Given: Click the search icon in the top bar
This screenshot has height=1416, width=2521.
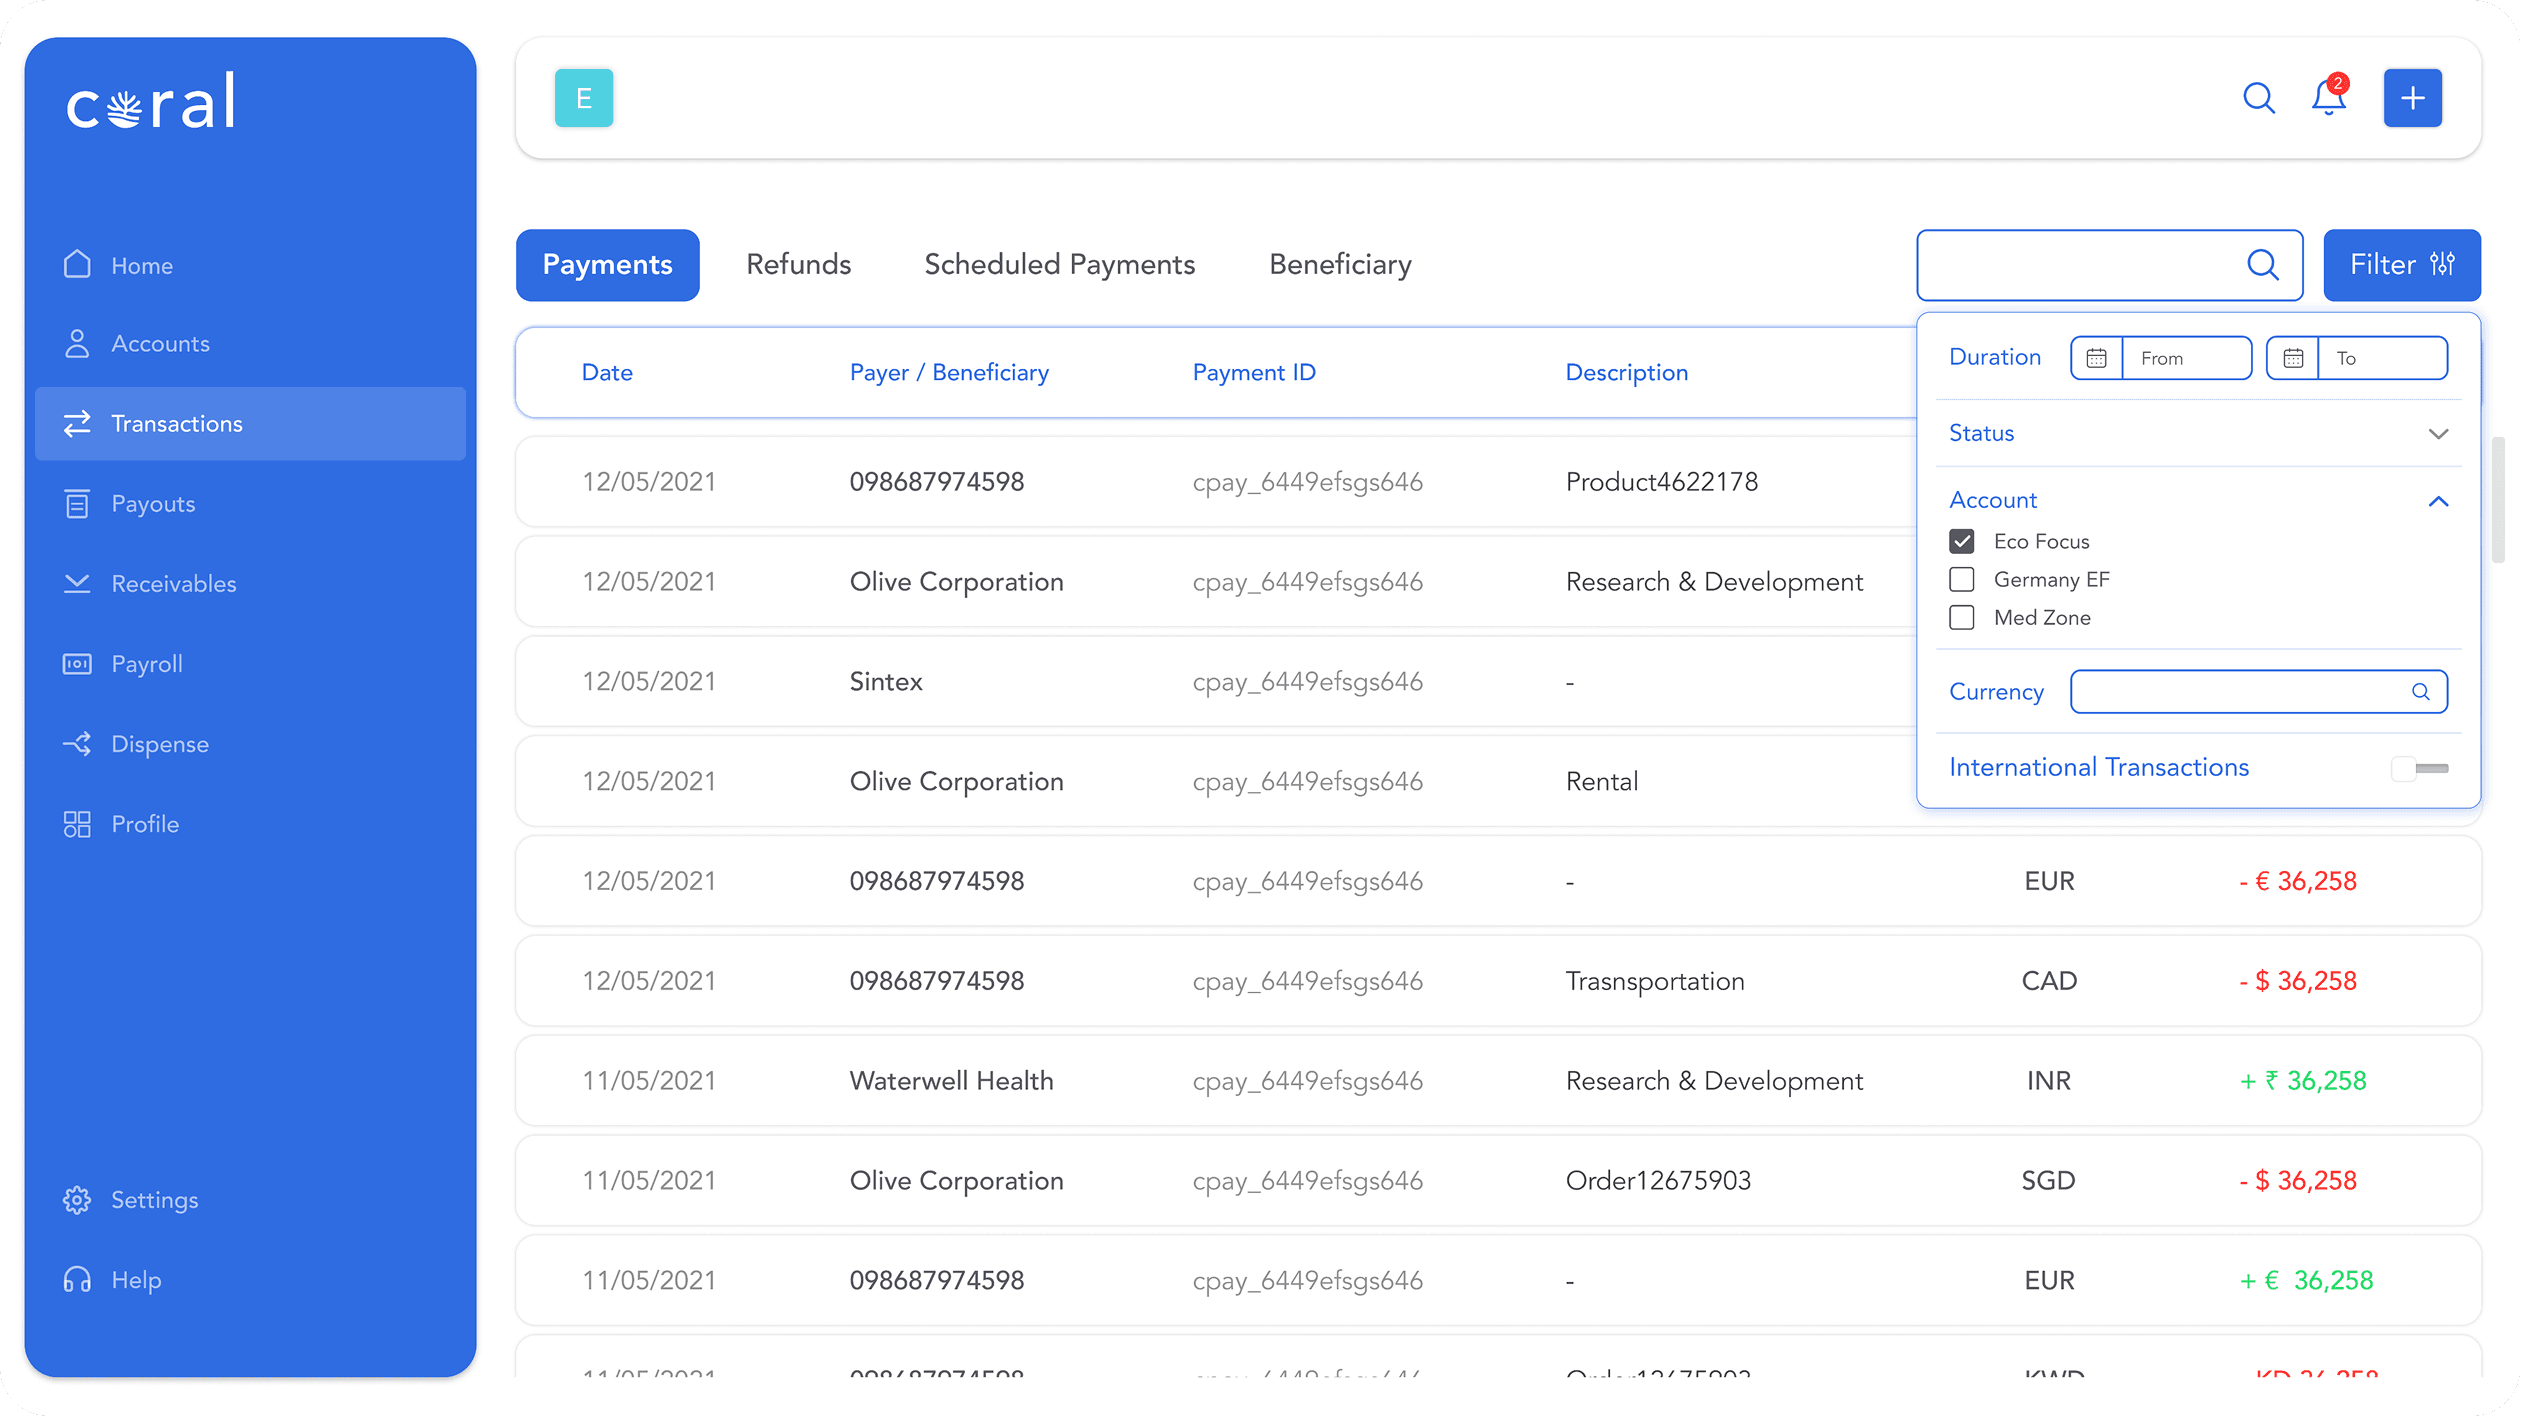Looking at the screenshot, I should click(x=2258, y=98).
